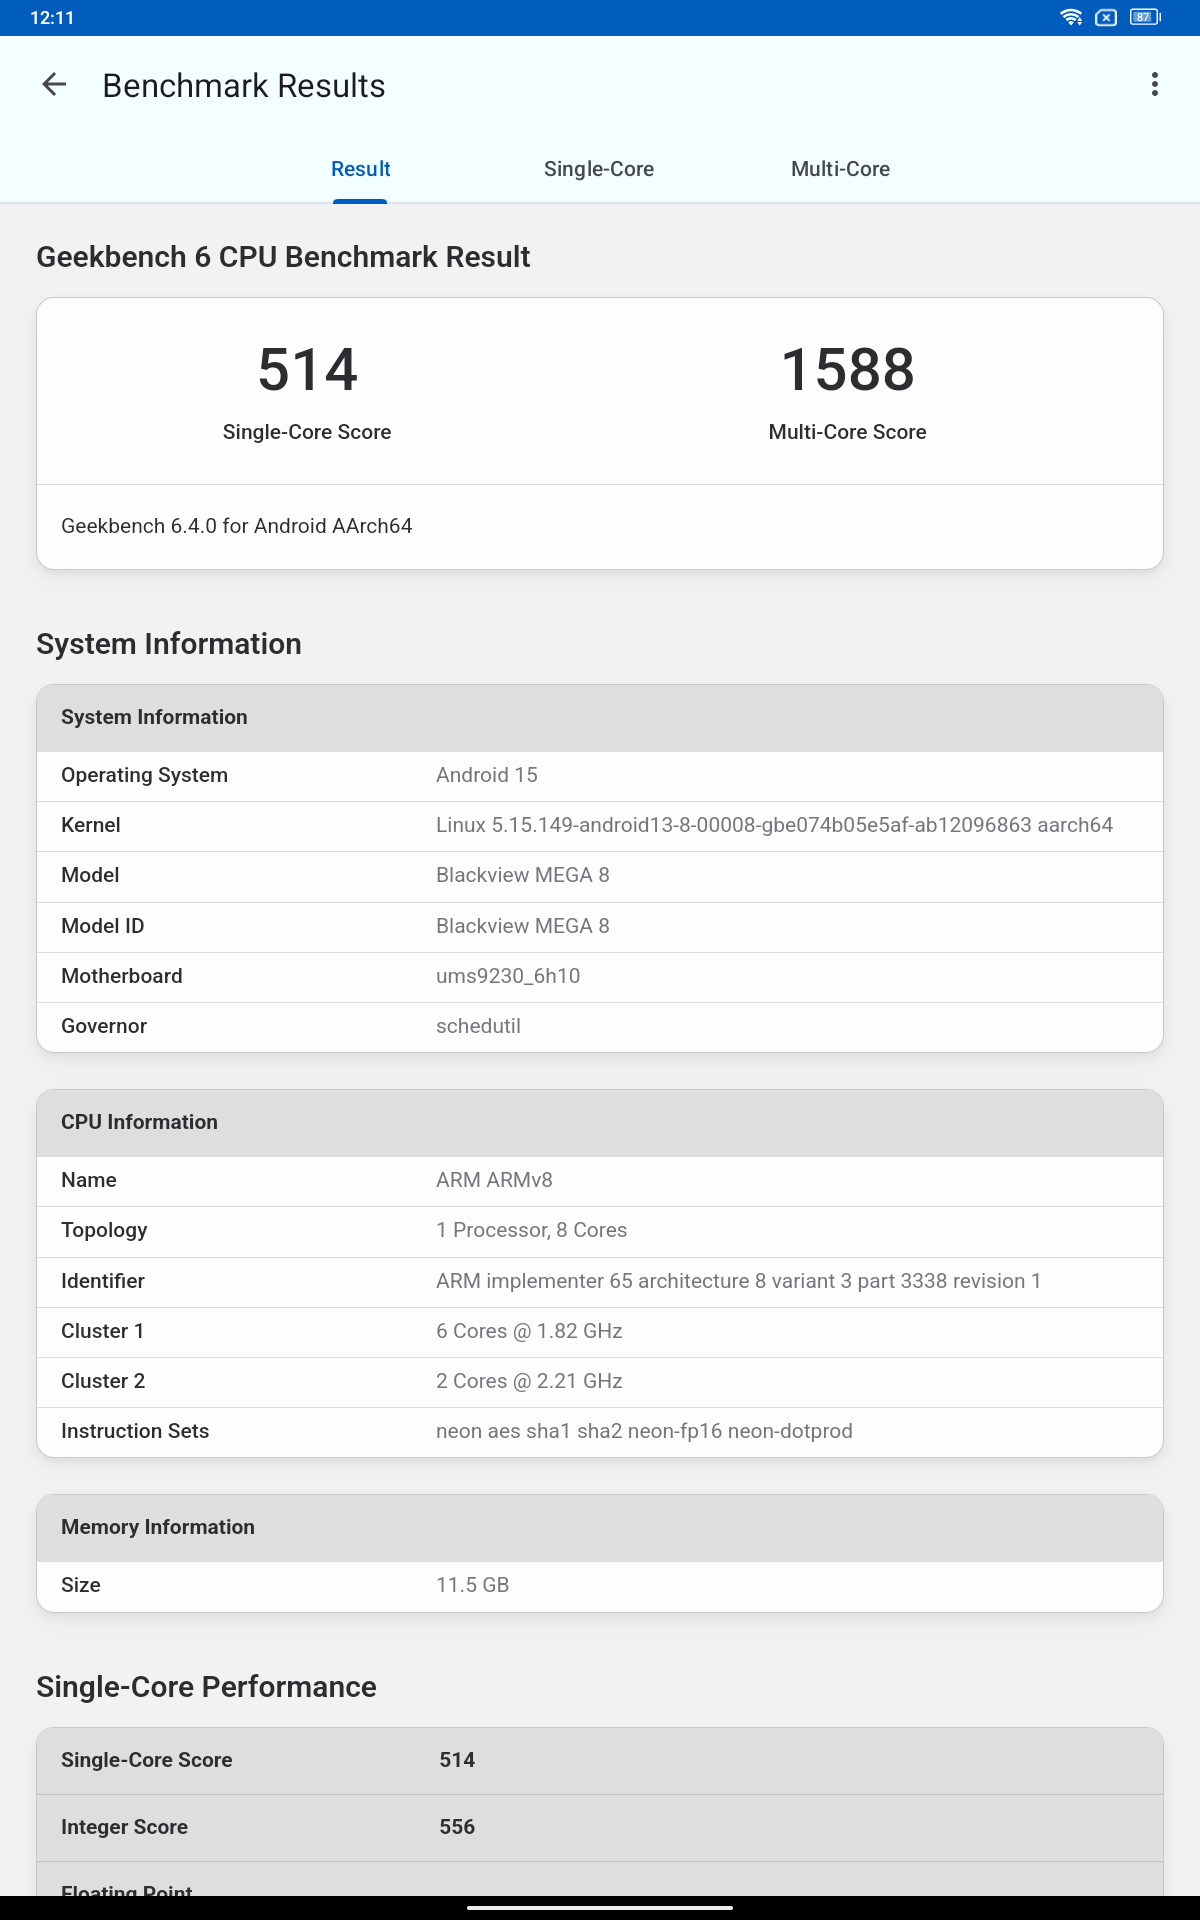Tap the battery level indicator
Screen dimensions: 1200x1920
pyautogui.click(x=1144, y=17)
